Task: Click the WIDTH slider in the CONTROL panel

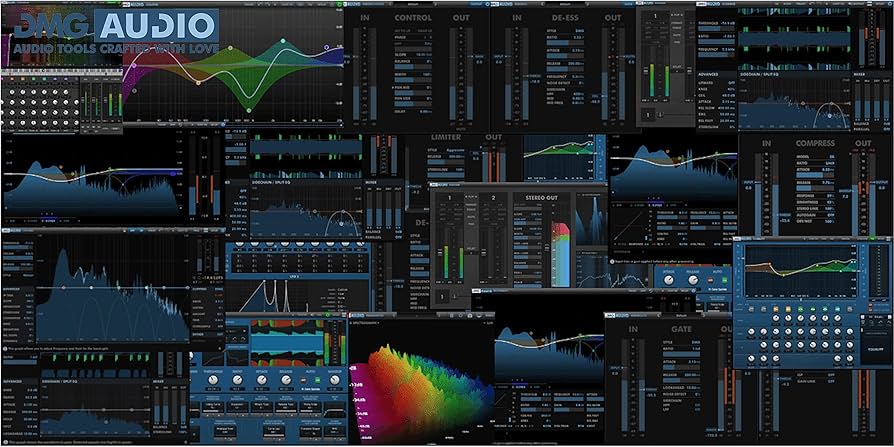Action: [x=413, y=80]
